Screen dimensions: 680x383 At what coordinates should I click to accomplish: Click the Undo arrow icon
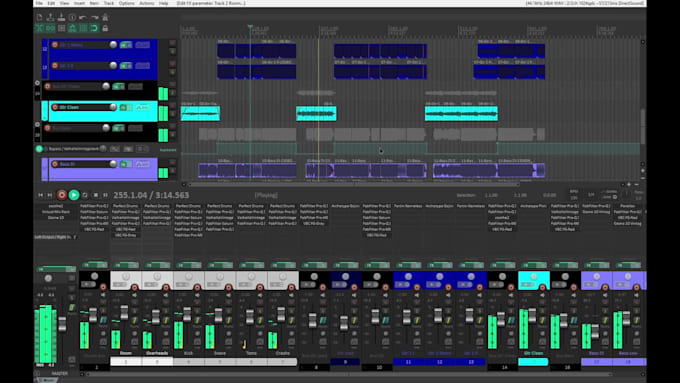83,17
